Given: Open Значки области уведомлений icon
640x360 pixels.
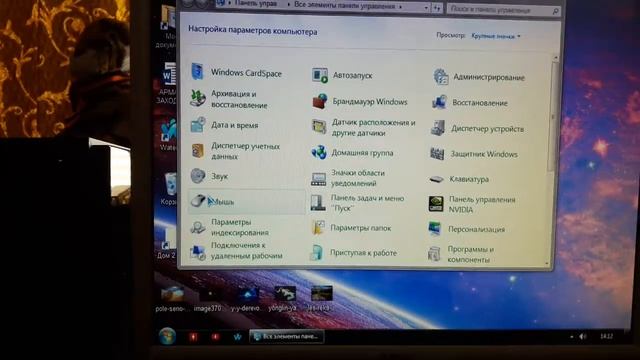Looking at the screenshot, I should coord(318,178).
